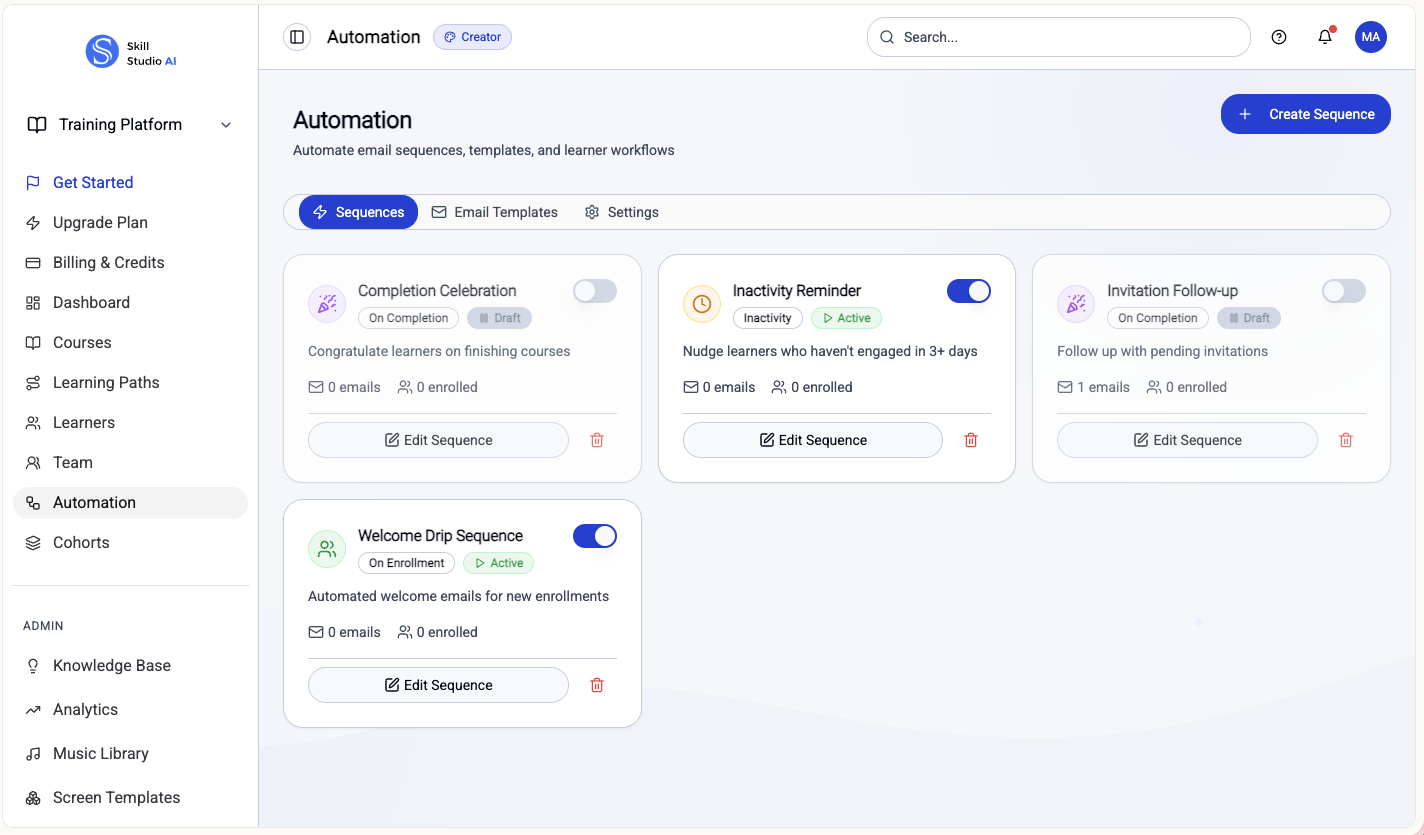Click "1 emails" on Invitation Follow-up

(1093, 387)
